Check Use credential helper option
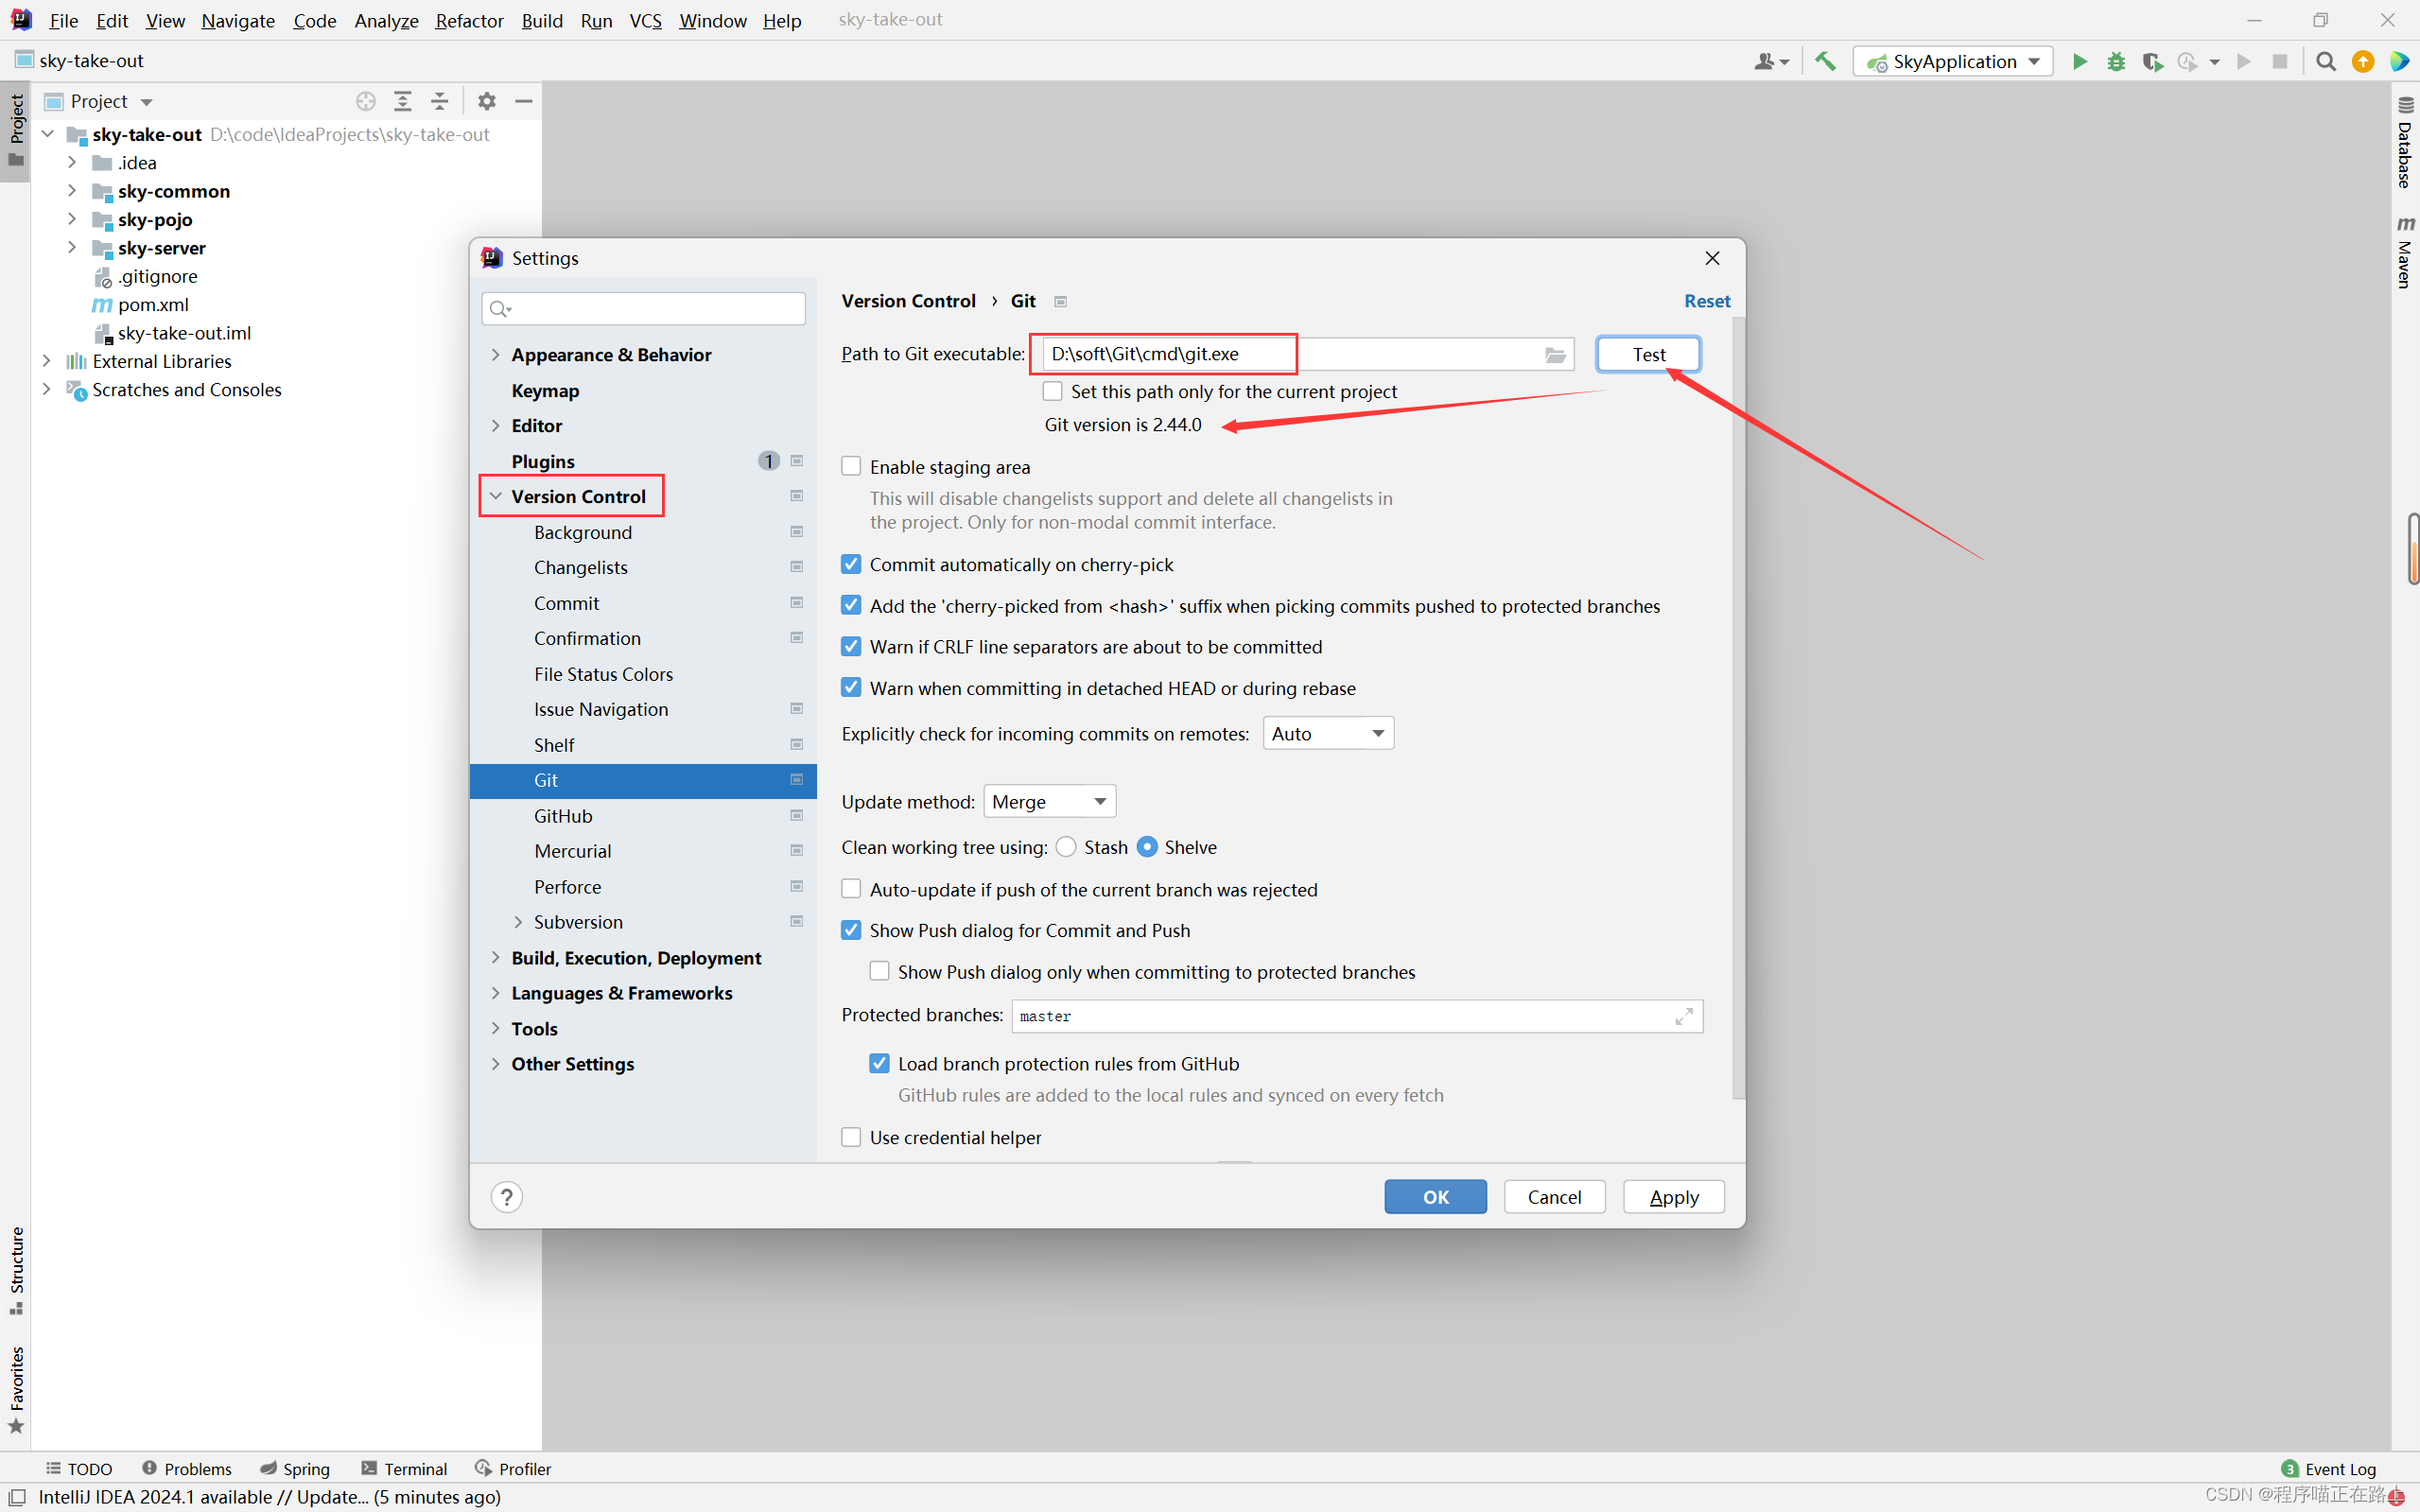Viewport: 2420px width, 1512px height. pyautogui.click(x=852, y=1137)
